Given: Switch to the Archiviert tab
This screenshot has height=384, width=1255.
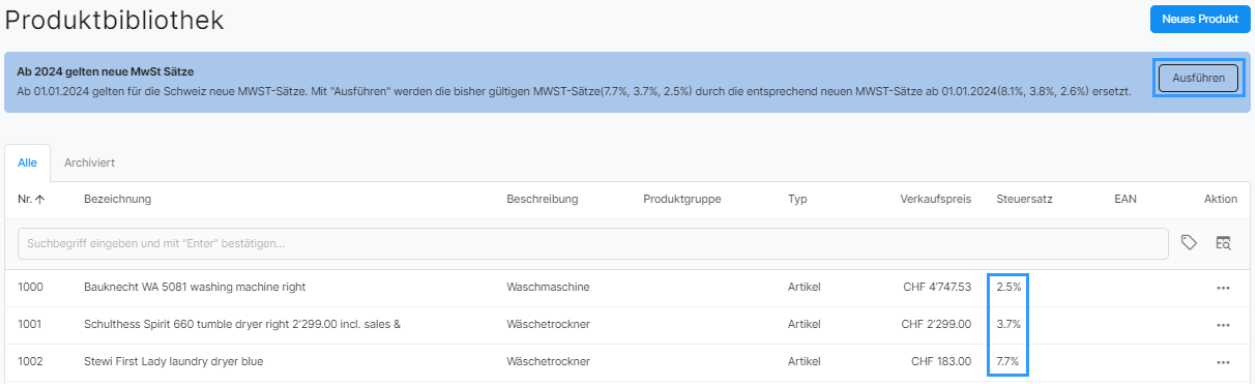Looking at the screenshot, I should (89, 162).
